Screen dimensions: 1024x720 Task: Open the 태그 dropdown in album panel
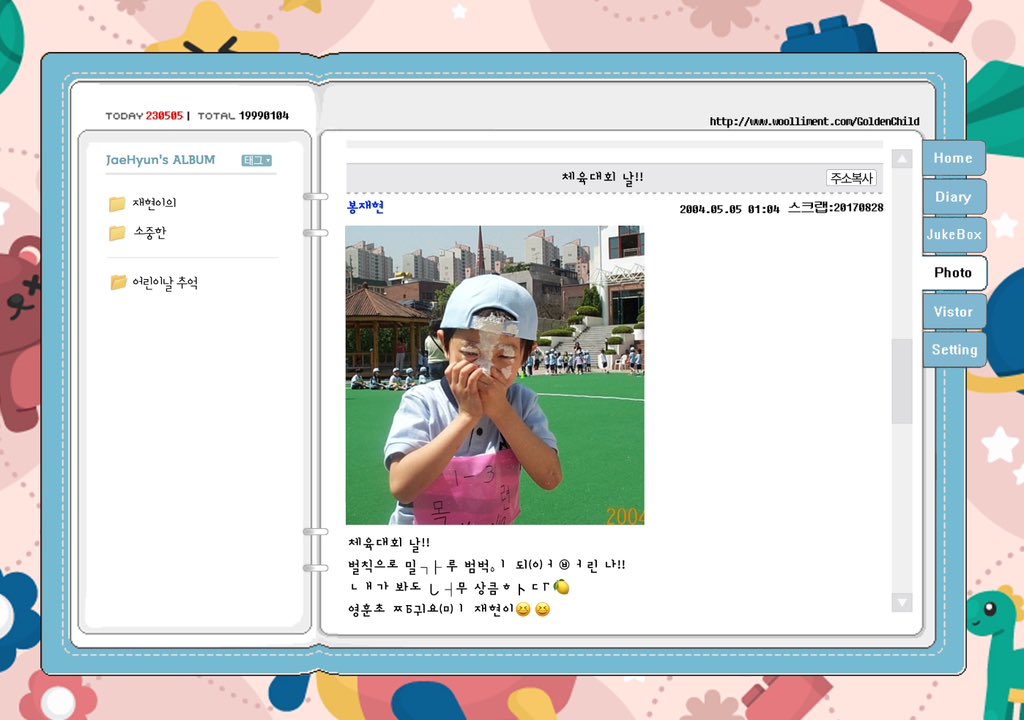click(257, 160)
